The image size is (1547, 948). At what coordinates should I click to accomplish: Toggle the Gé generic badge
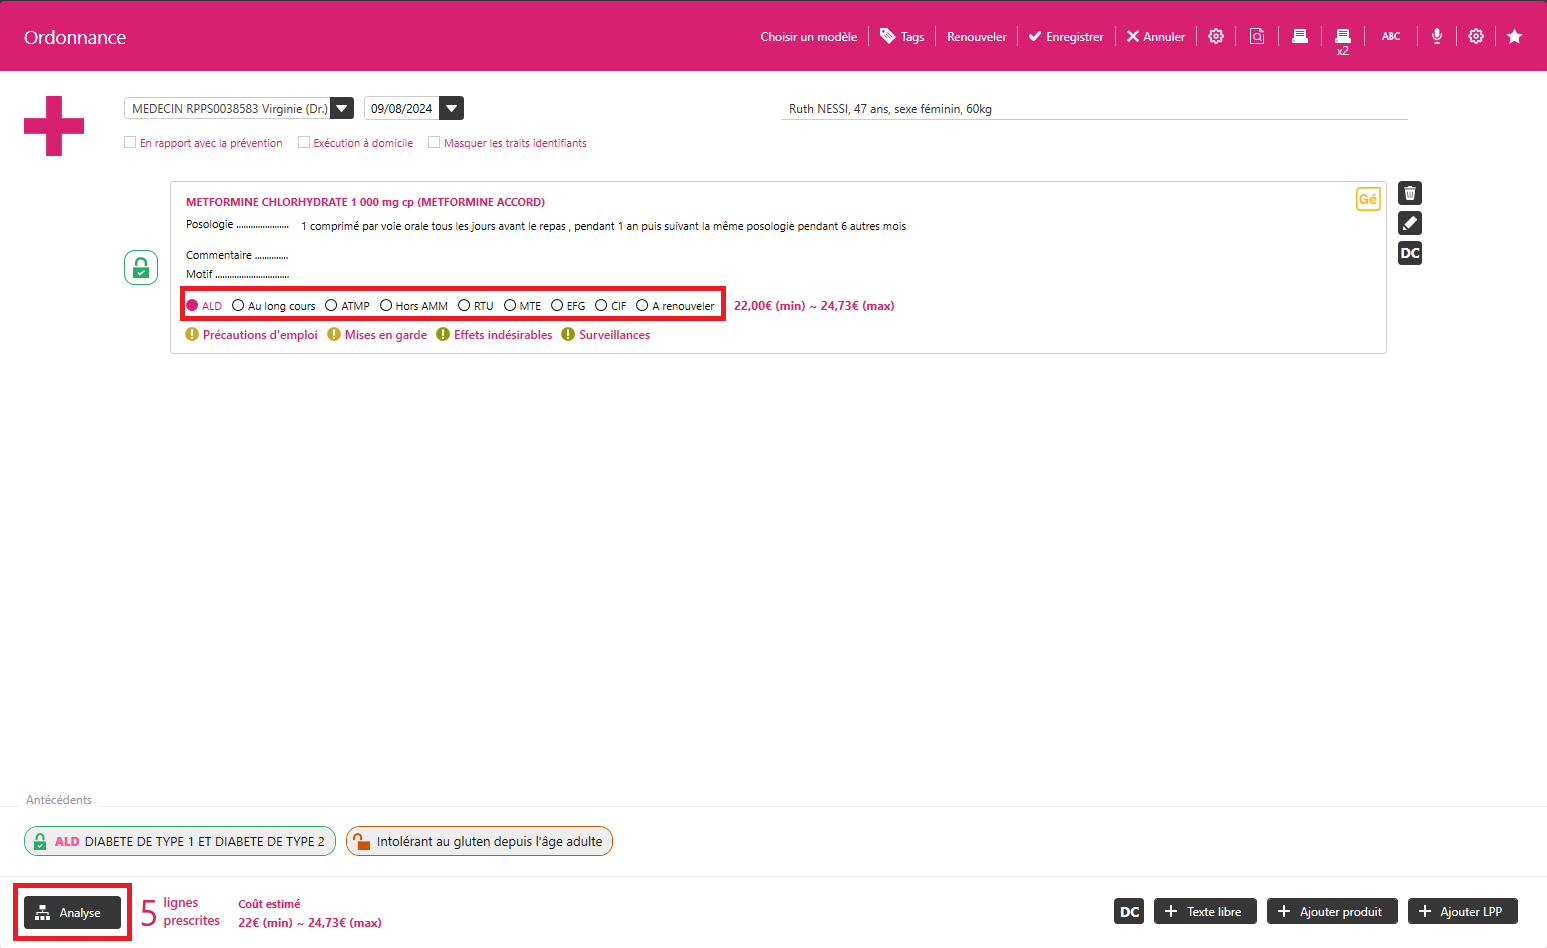click(x=1367, y=199)
